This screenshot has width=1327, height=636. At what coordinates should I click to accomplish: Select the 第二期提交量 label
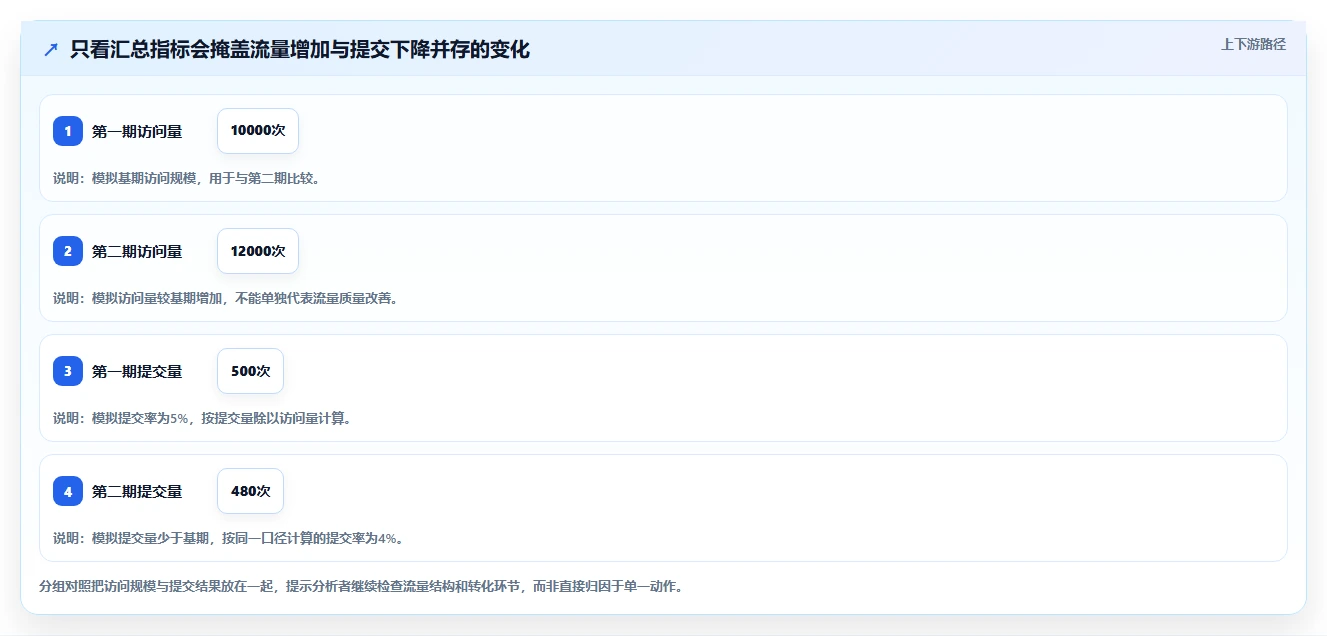pyautogui.click(x=137, y=491)
